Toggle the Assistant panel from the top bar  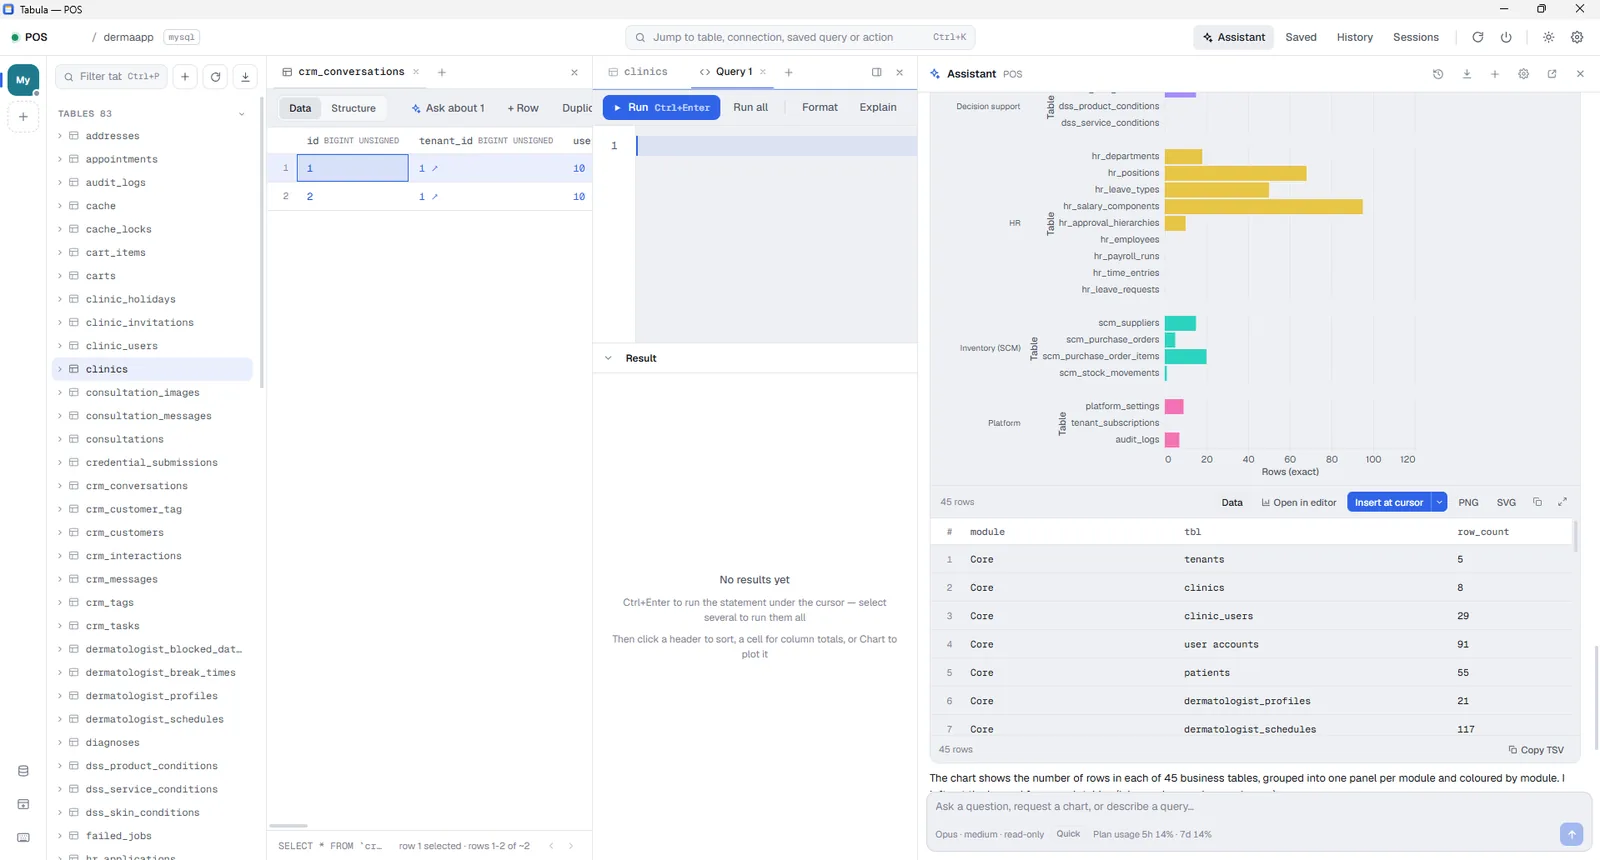[1233, 37]
